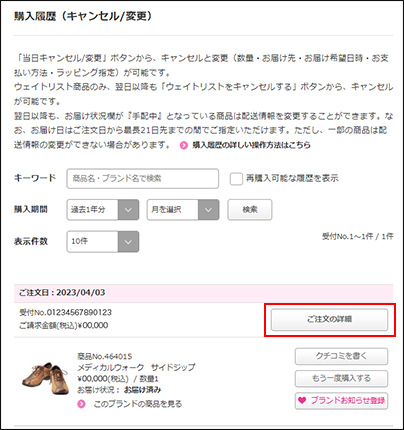Focus the 商品名・ブランド名で検索 keyword field
Viewport: 404px width, 430px height.
143,179
